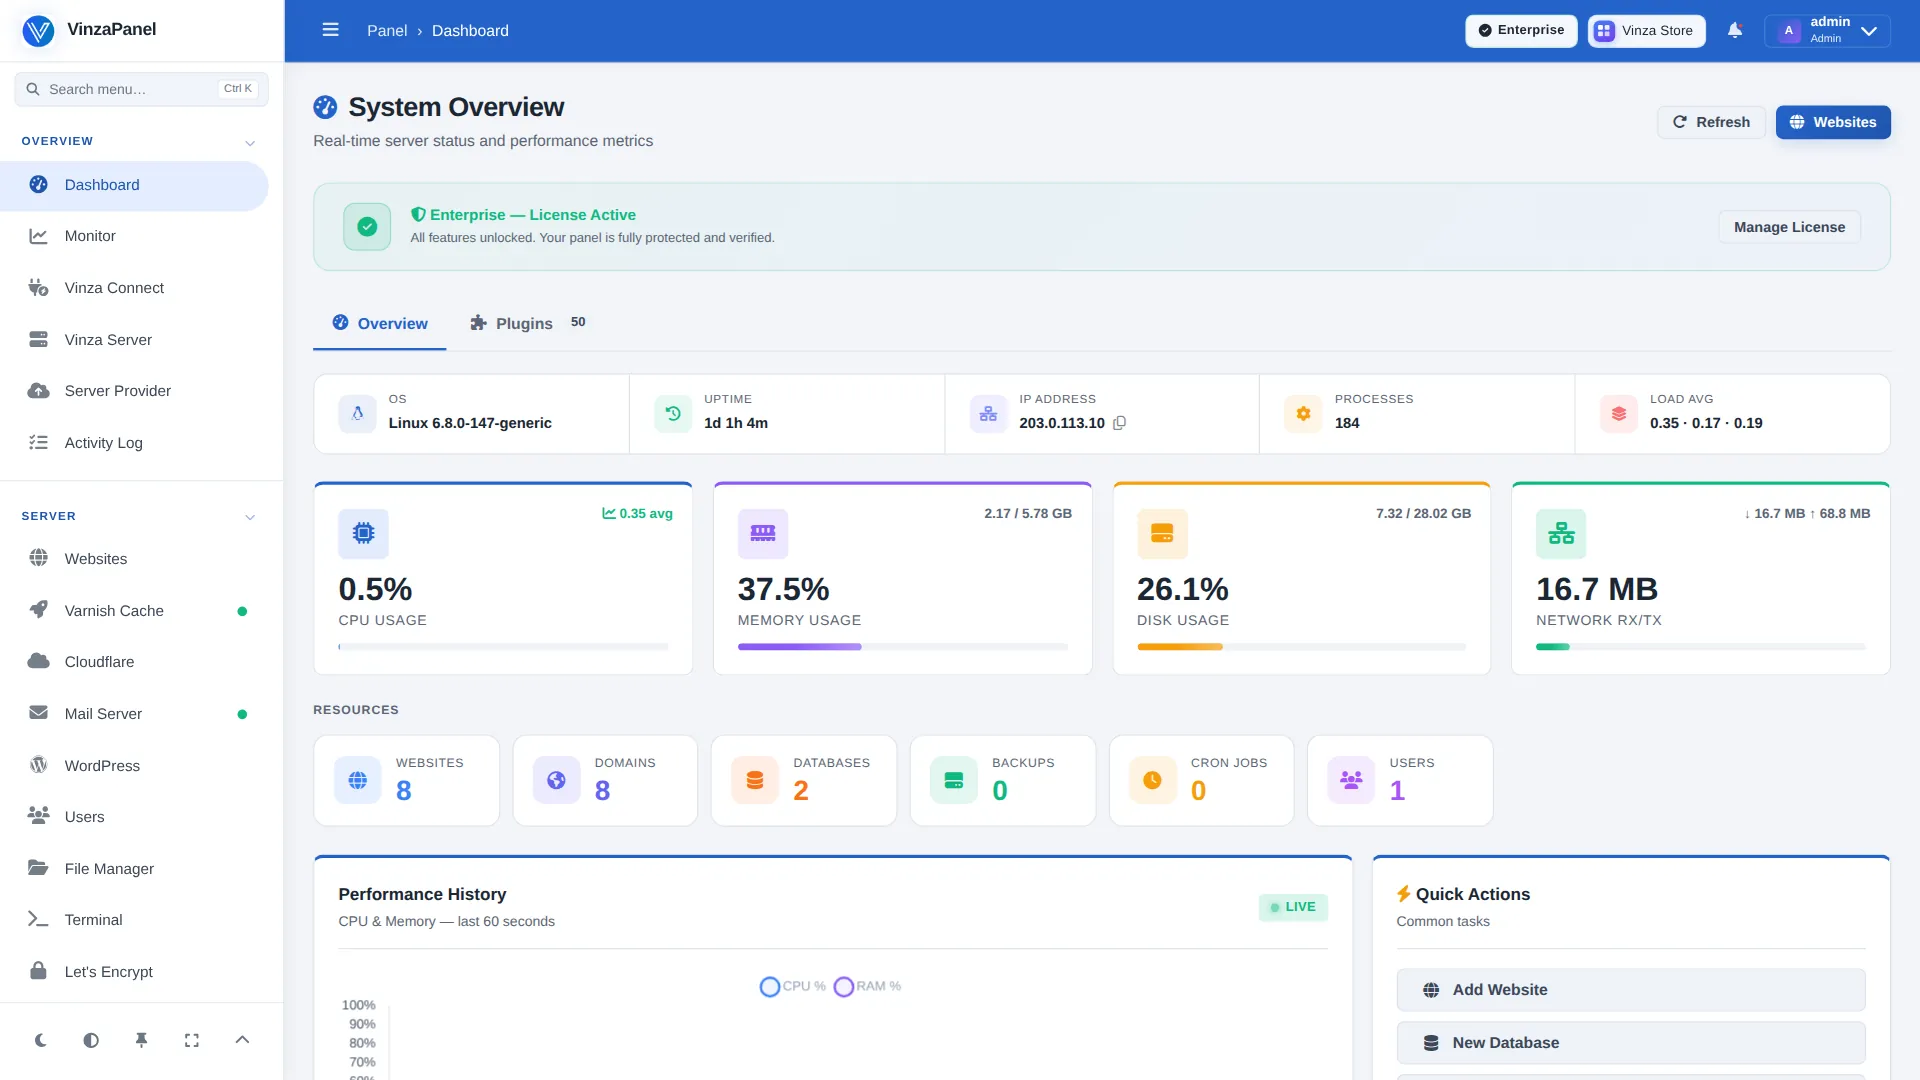Focus the Search menu input field

[x=141, y=89]
